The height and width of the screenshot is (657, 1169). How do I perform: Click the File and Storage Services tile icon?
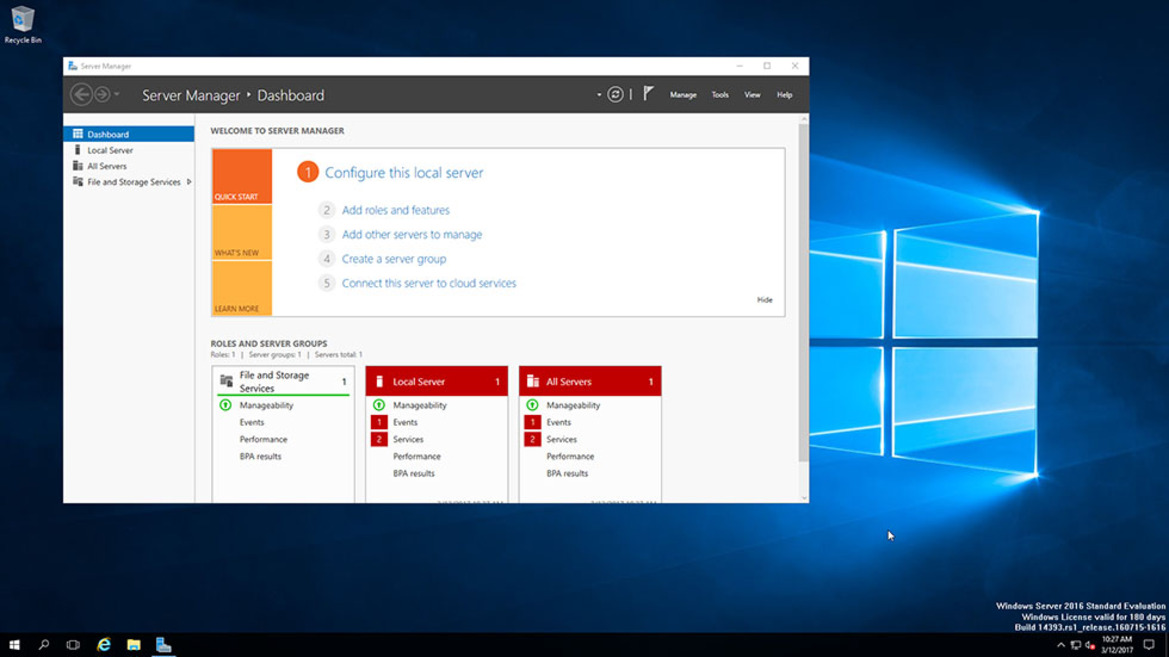point(226,381)
